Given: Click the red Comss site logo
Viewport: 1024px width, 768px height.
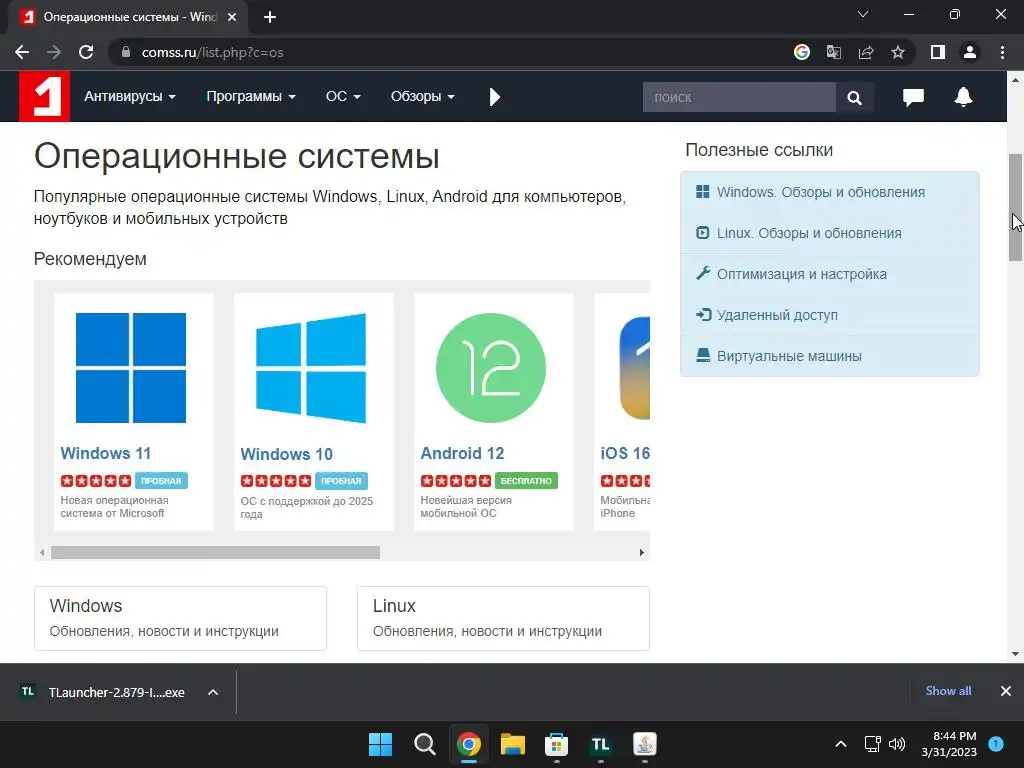Looking at the screenshot, I should [x=44, y=96].
